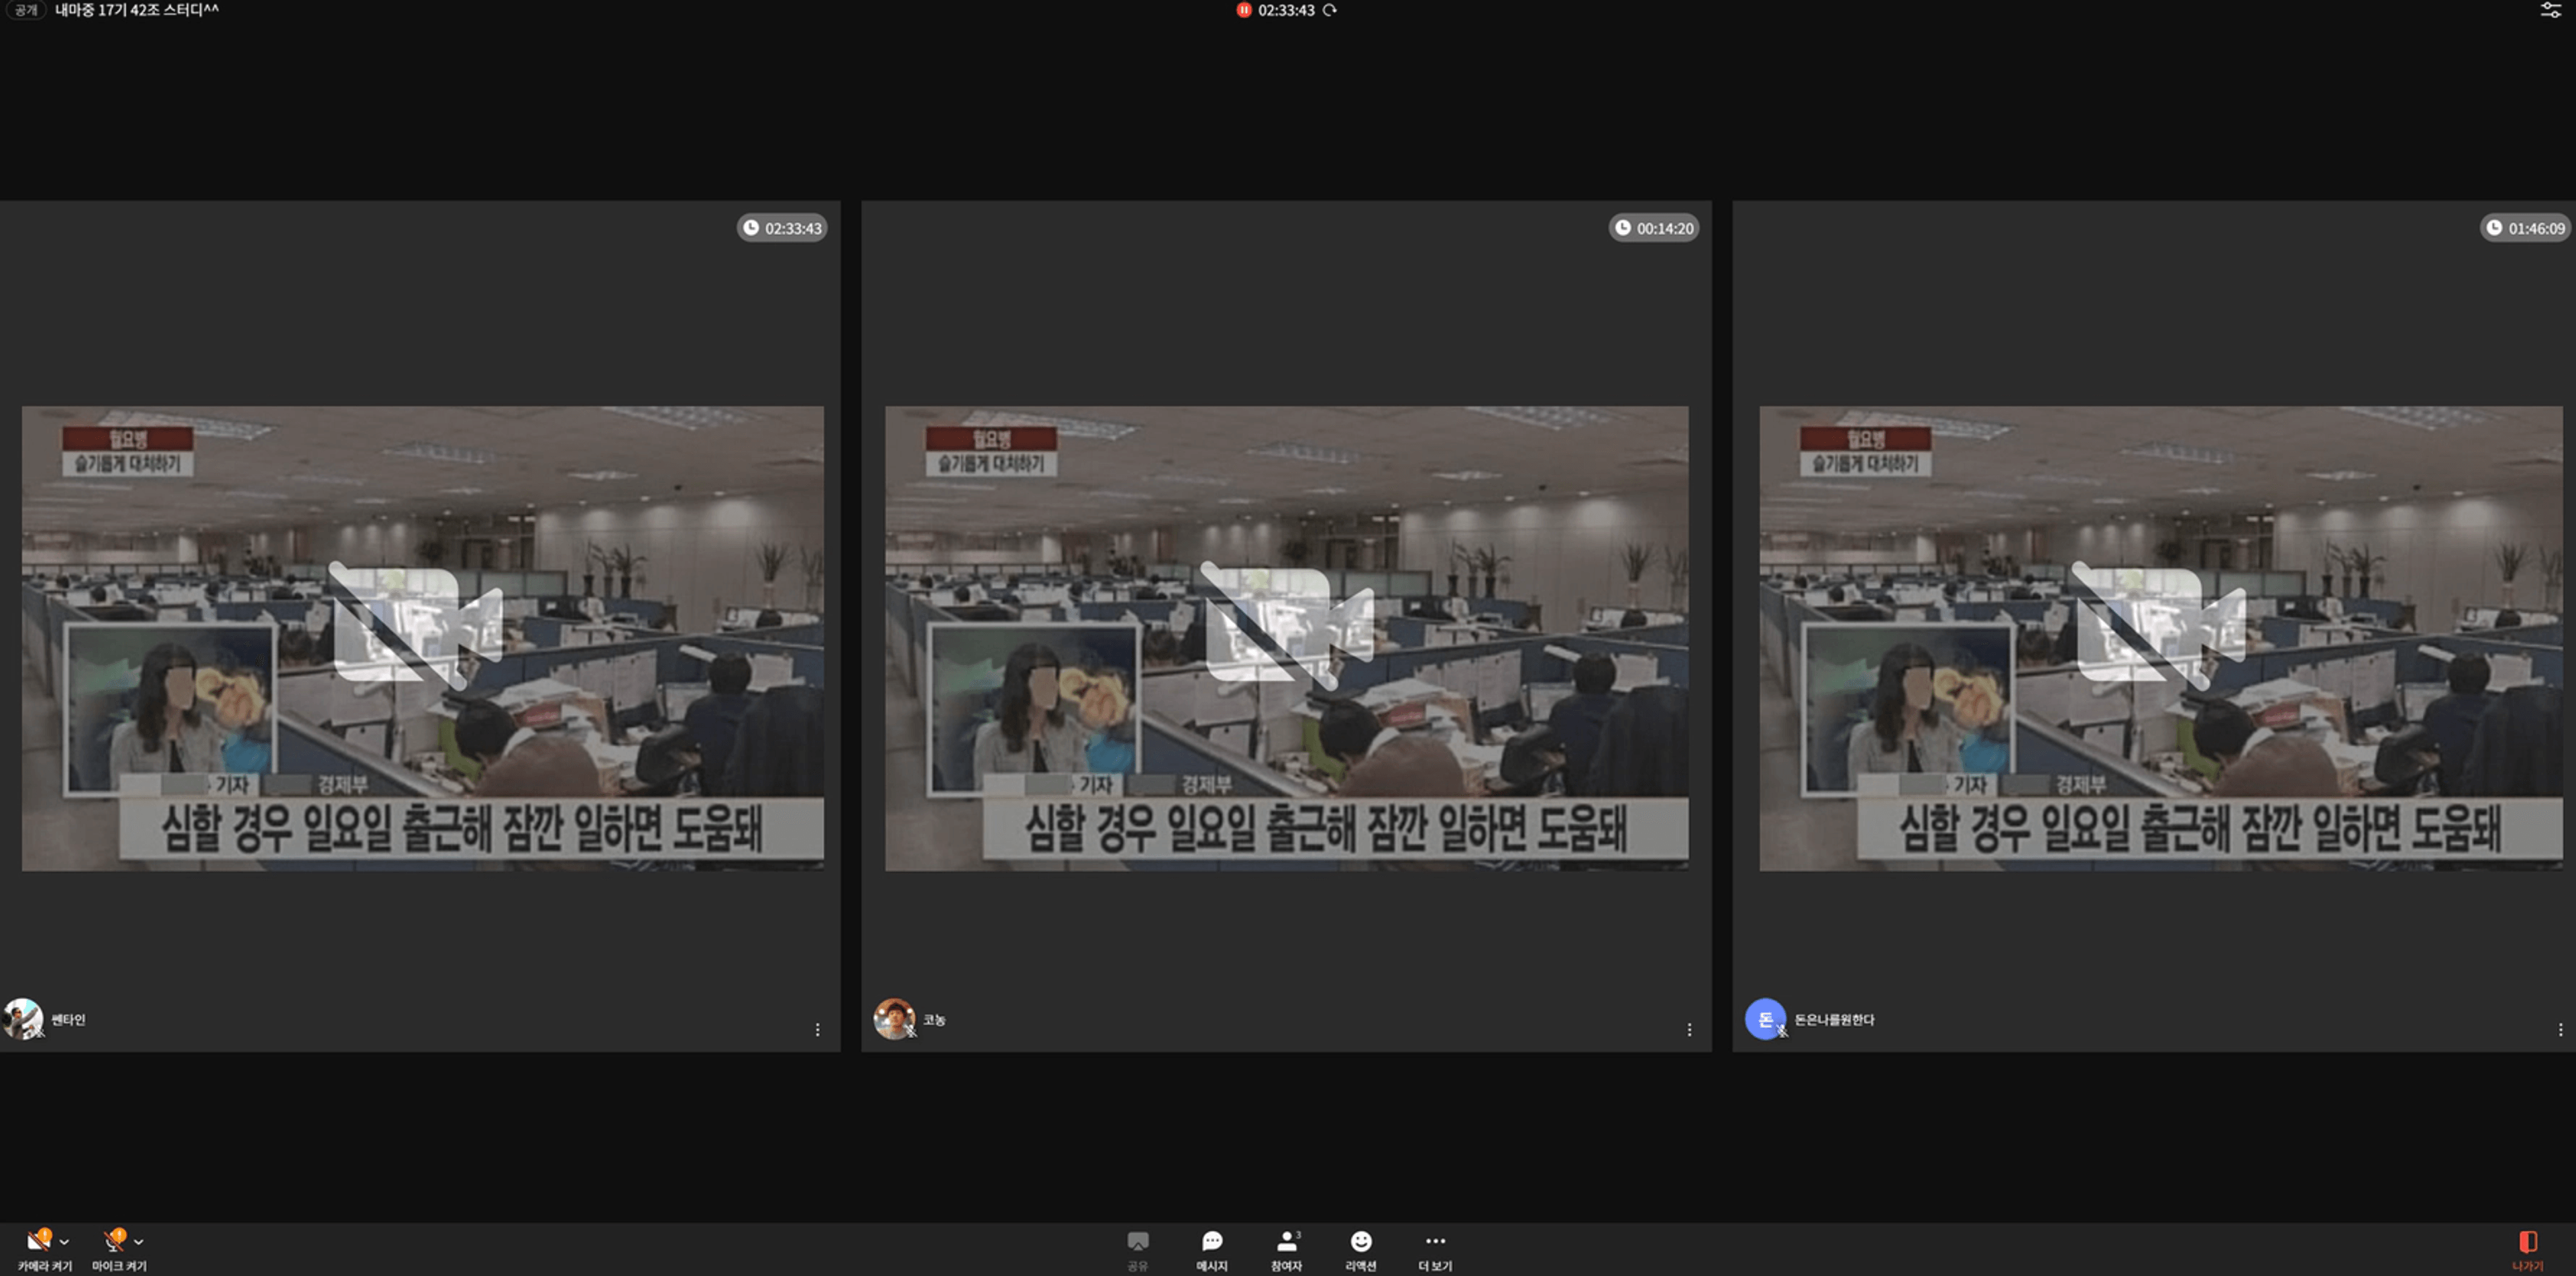
Task: Click the blue 돈 profile avatar
Action: [1765, 1018]
